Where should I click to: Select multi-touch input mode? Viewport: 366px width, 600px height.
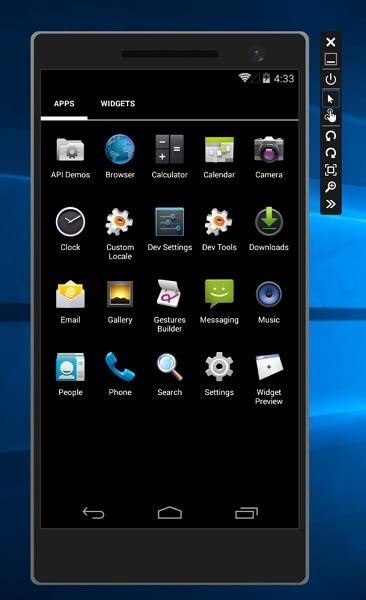coord(331,116)
